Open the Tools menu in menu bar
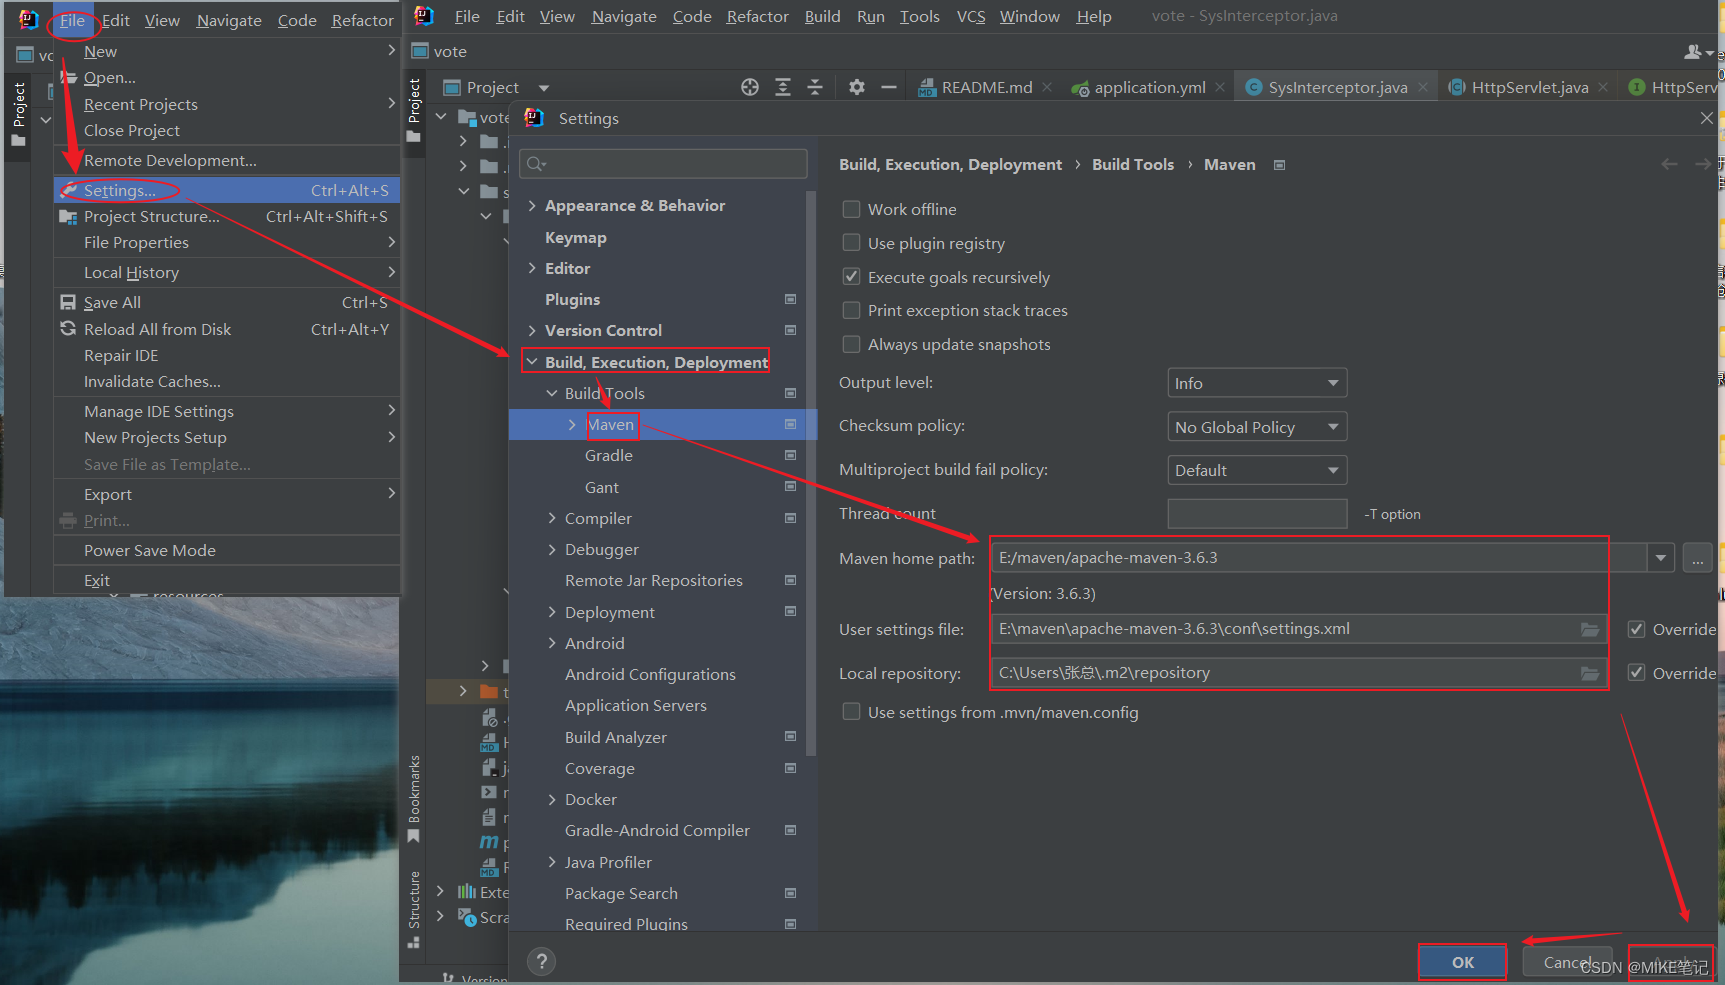This screenshot has height=985, width=1725. pos(919,16)
